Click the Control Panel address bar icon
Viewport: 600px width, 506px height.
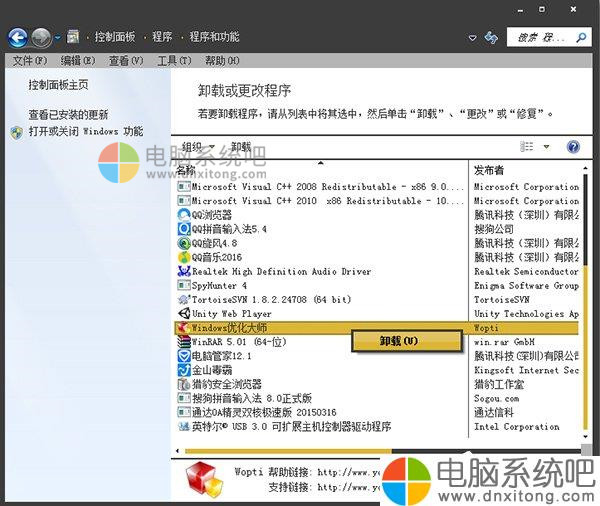(73, 37)
